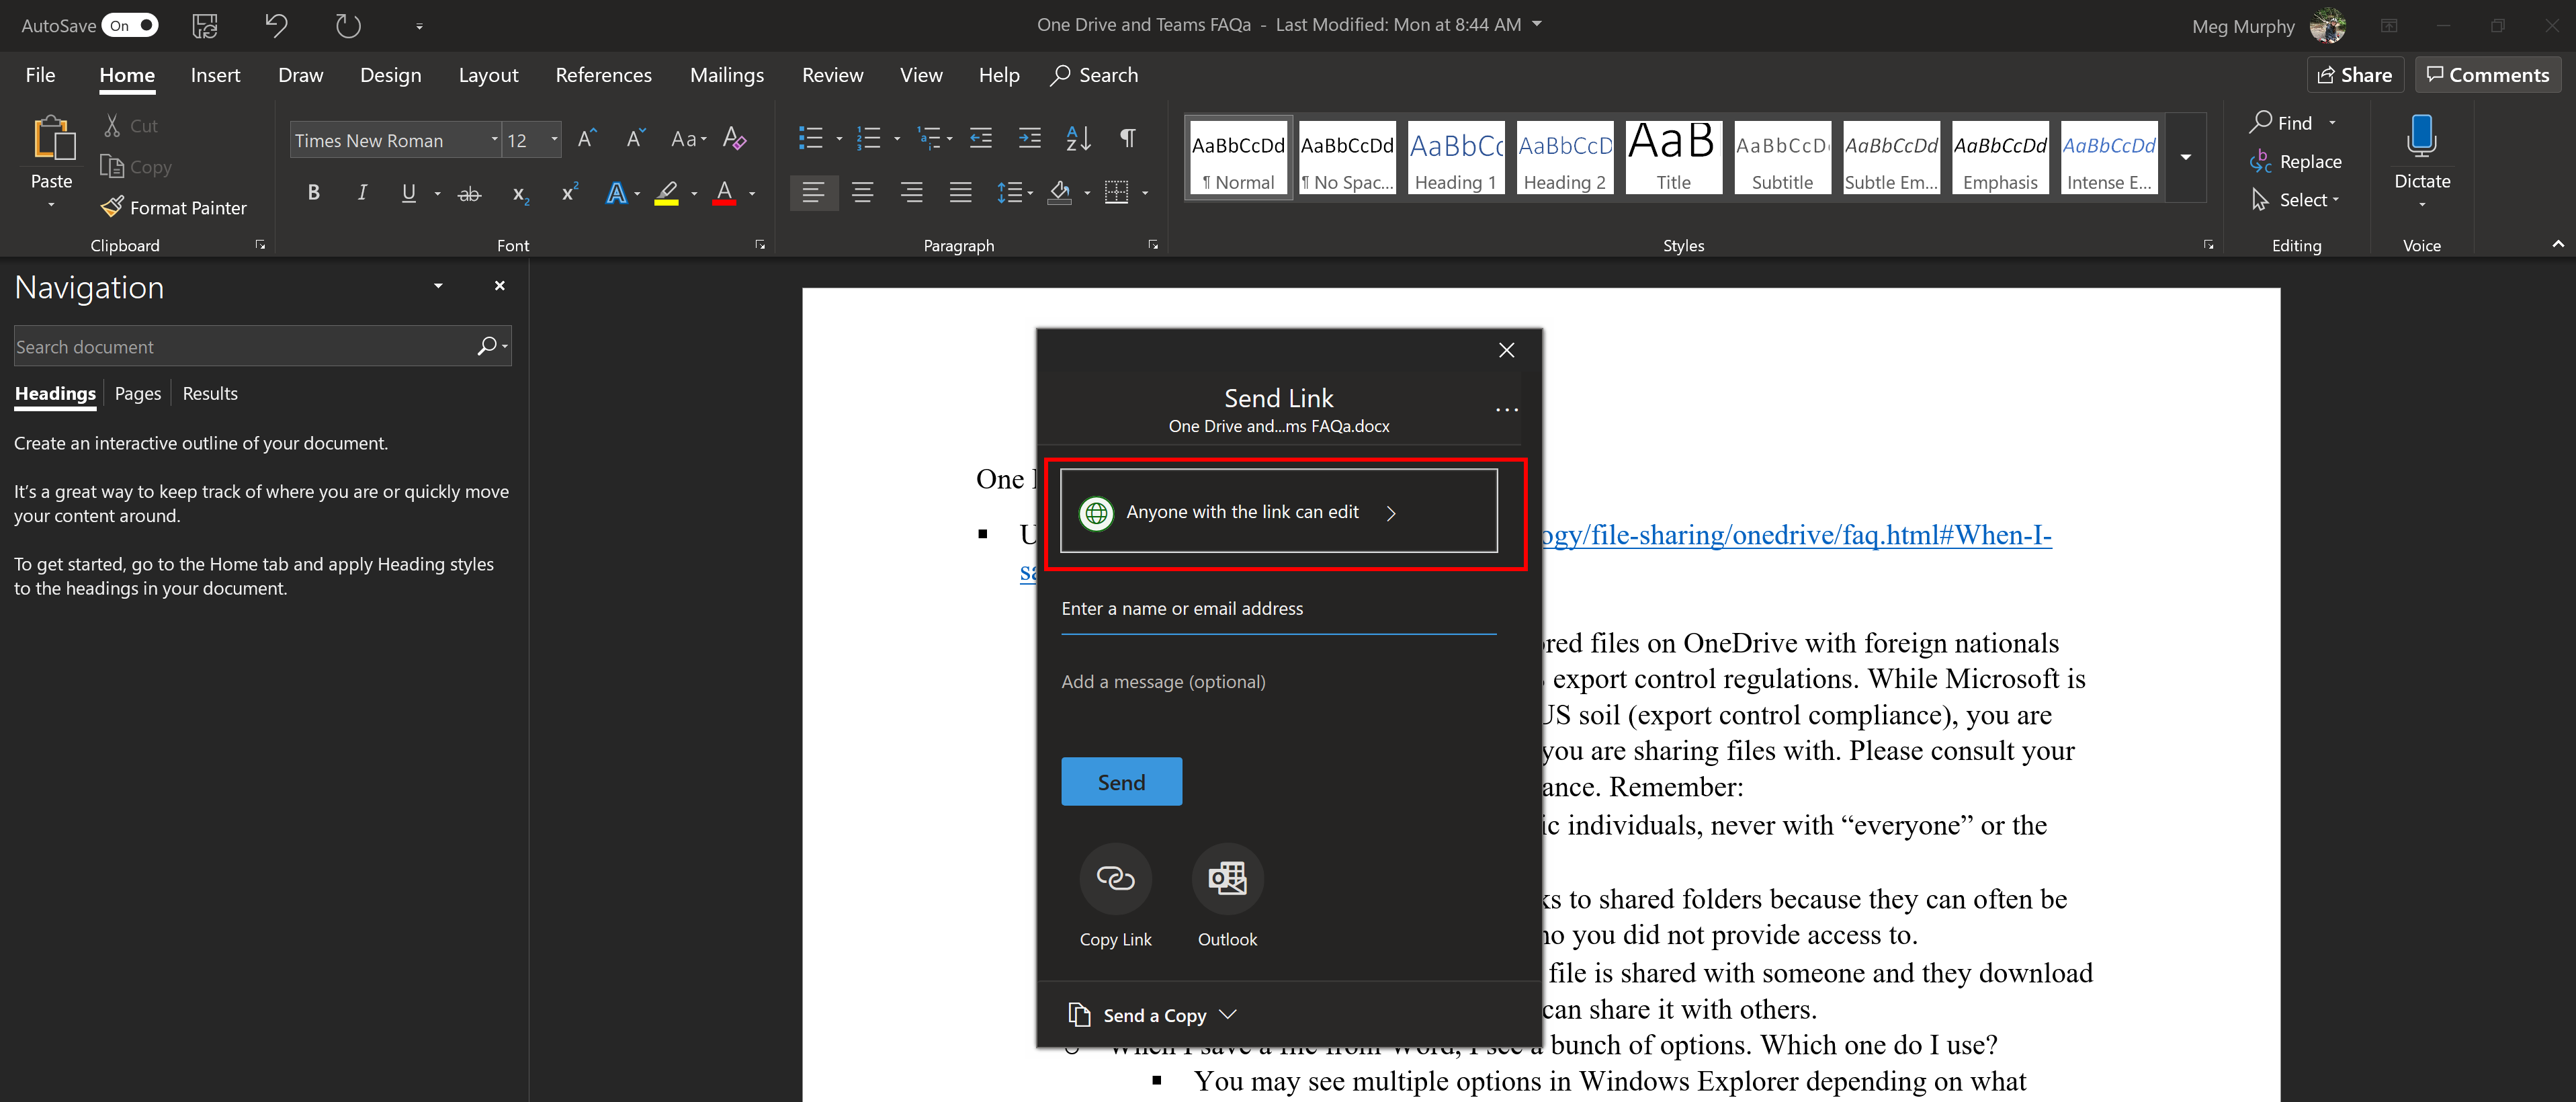Share via Outlook icon
This screenshot has width=2576, height=1102.
click(x=1227, y=878)
